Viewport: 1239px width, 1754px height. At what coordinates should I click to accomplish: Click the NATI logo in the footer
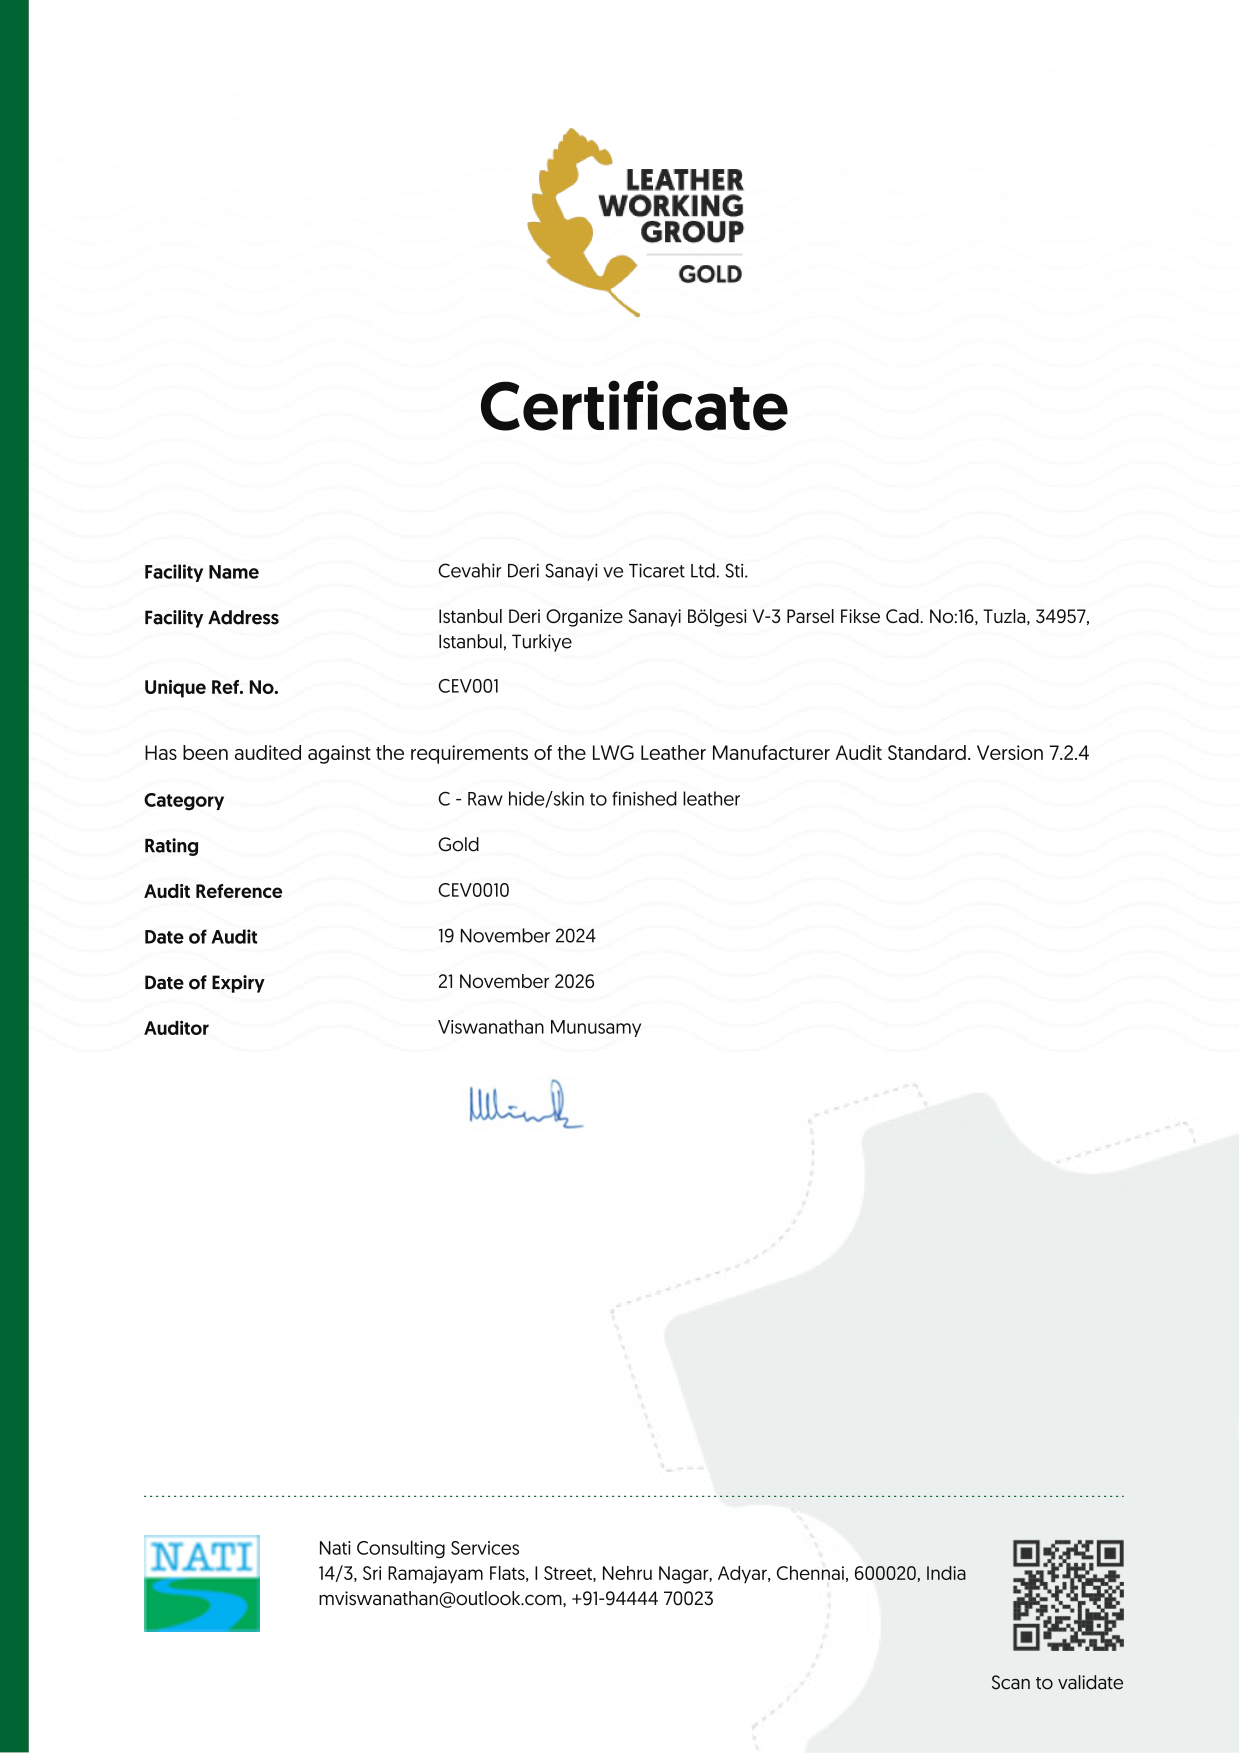point(202,1583)
